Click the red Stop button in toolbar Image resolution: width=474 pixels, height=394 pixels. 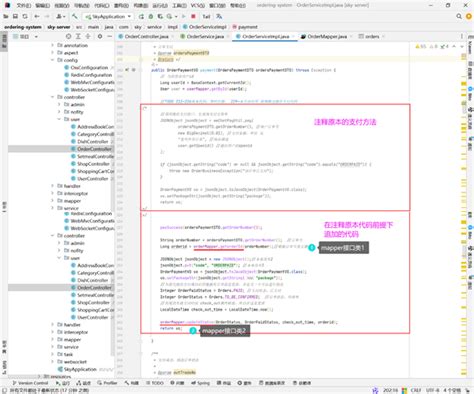(x=193, y=16)
